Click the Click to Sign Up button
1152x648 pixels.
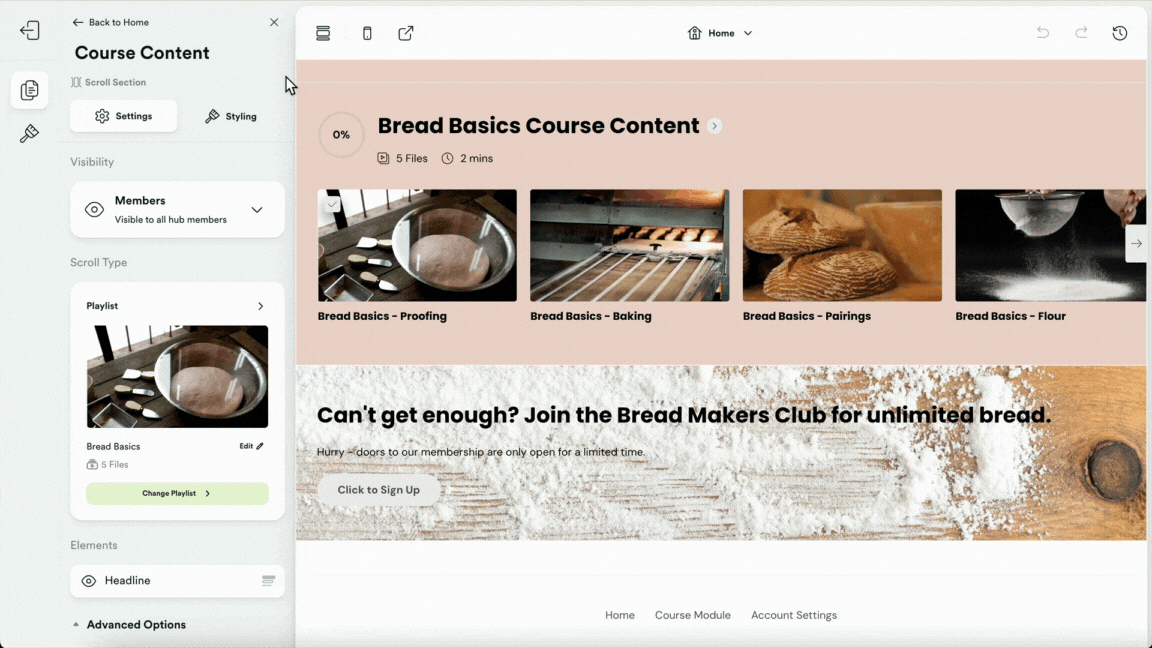click(x=377, y=490)
